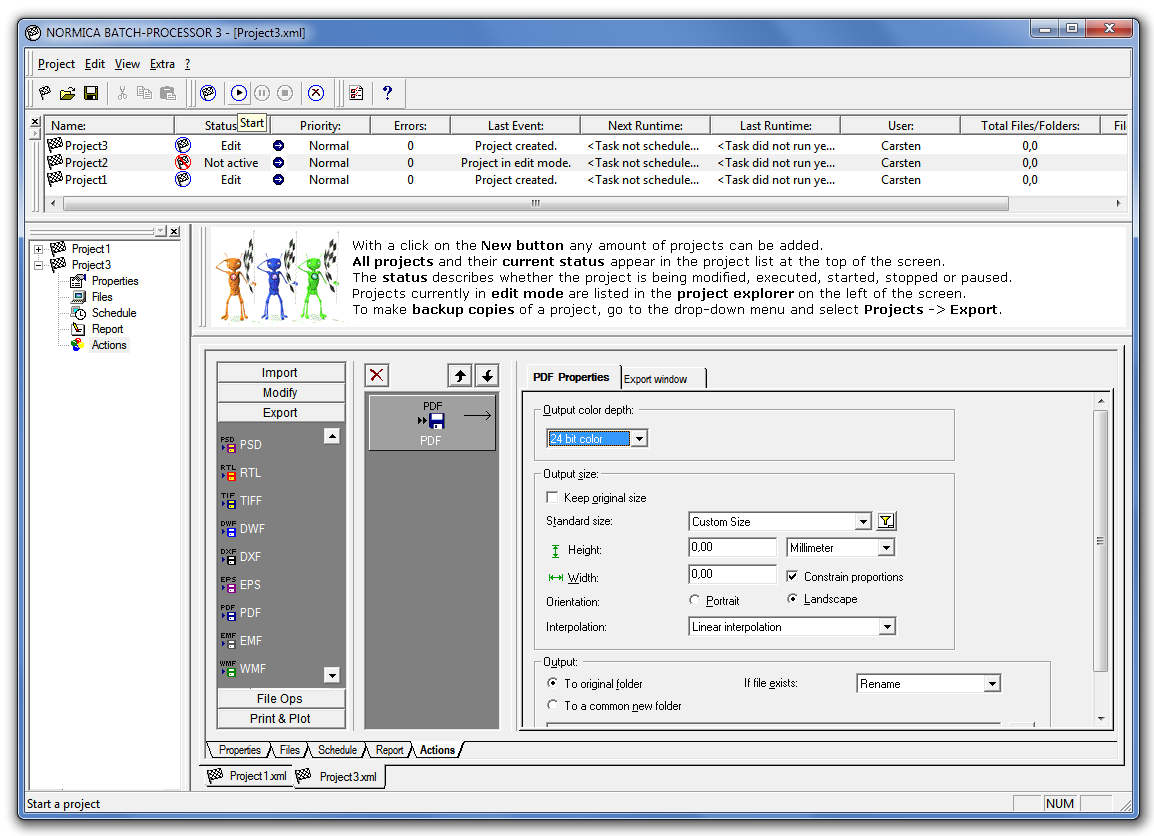Choose the DWF export format icon

tap(228, 529)
